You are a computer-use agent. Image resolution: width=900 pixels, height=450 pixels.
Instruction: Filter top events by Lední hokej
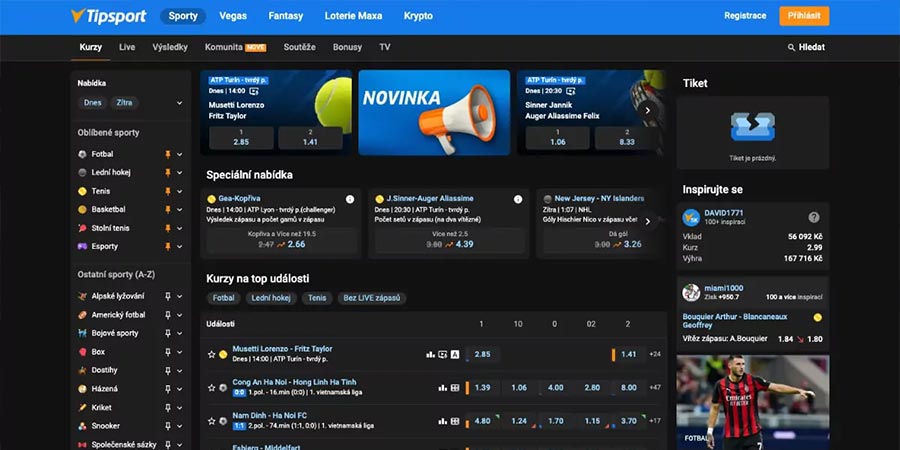[x=271, y=298]
